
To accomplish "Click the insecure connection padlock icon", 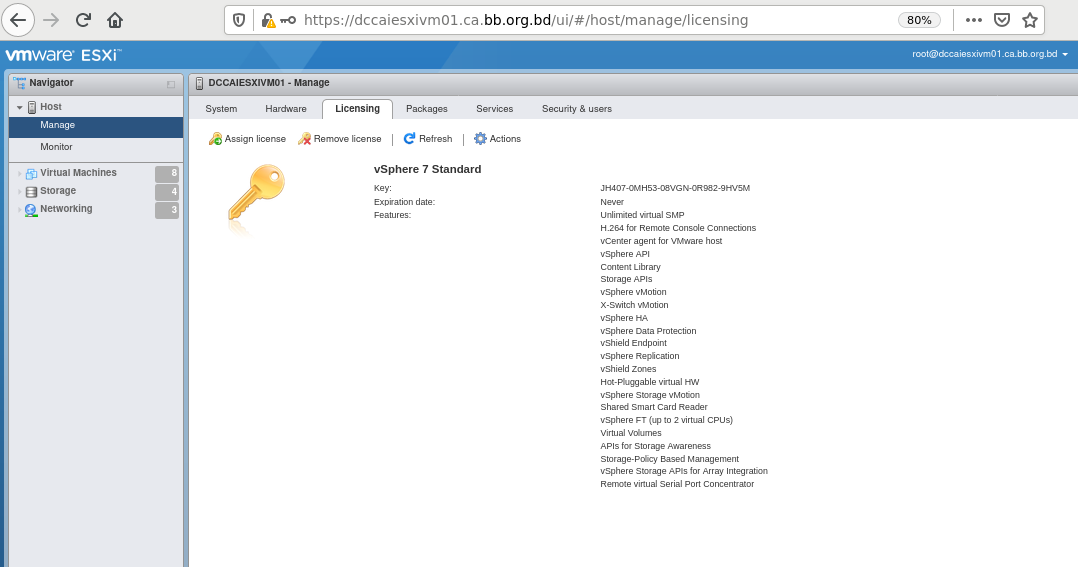I will click(x=268, y=21).
